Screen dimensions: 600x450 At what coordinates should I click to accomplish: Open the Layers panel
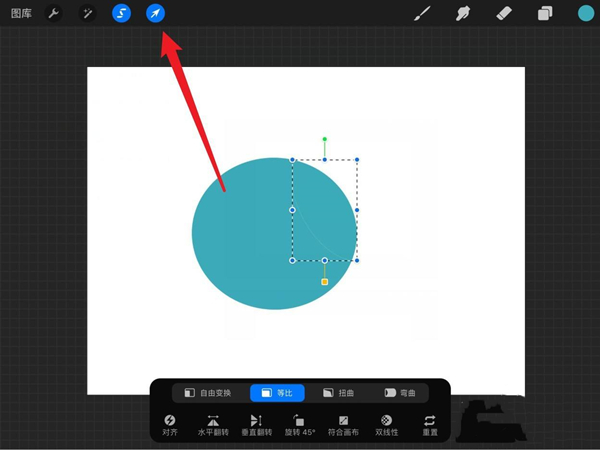[x=545, y=14]
